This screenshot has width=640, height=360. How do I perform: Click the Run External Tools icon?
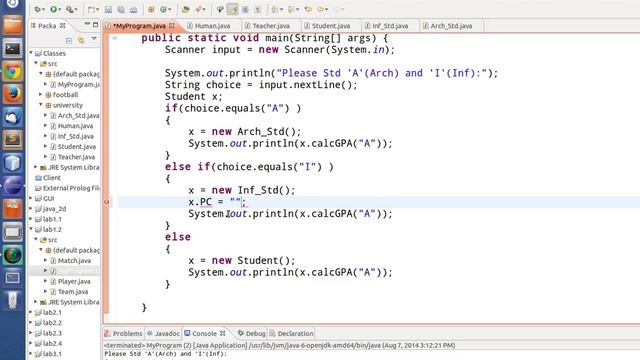[x=69, y=9]
